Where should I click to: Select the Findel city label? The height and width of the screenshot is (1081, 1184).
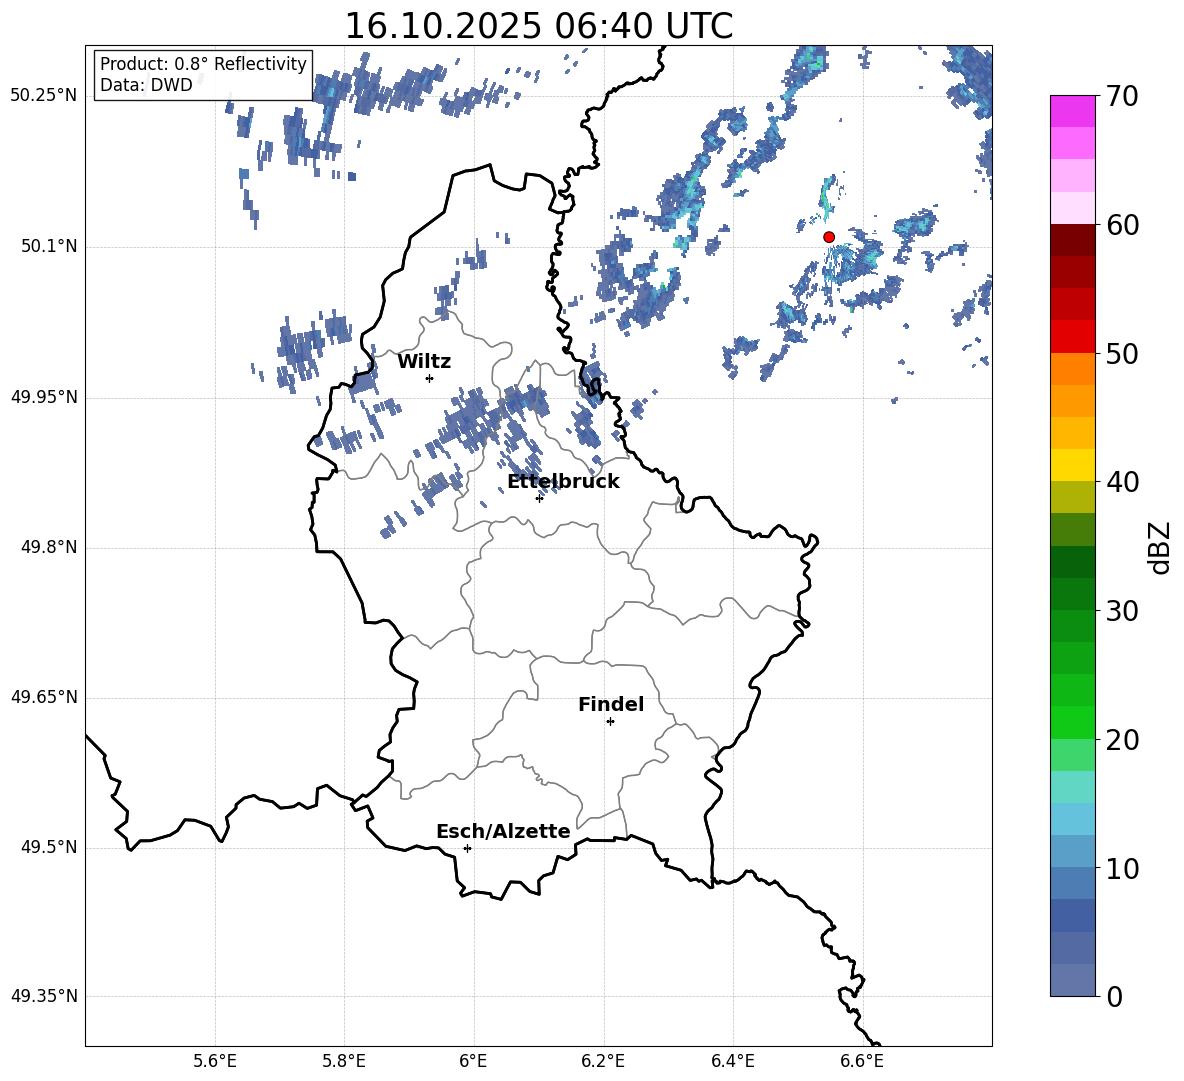(x=611, y=704)
